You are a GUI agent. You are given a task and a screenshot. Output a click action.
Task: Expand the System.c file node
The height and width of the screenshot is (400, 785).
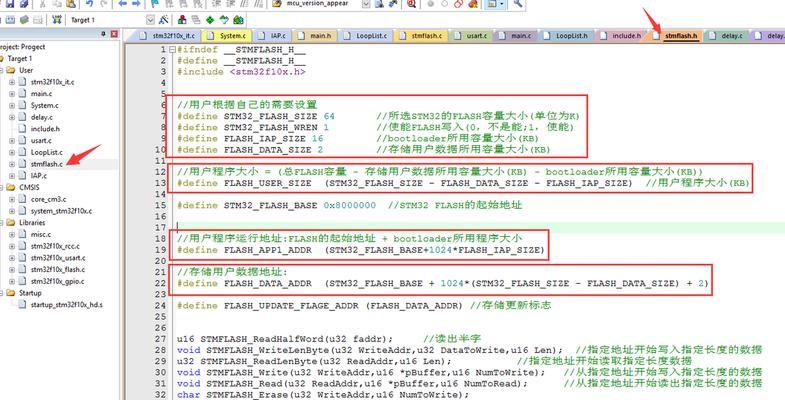coord(12,105)
